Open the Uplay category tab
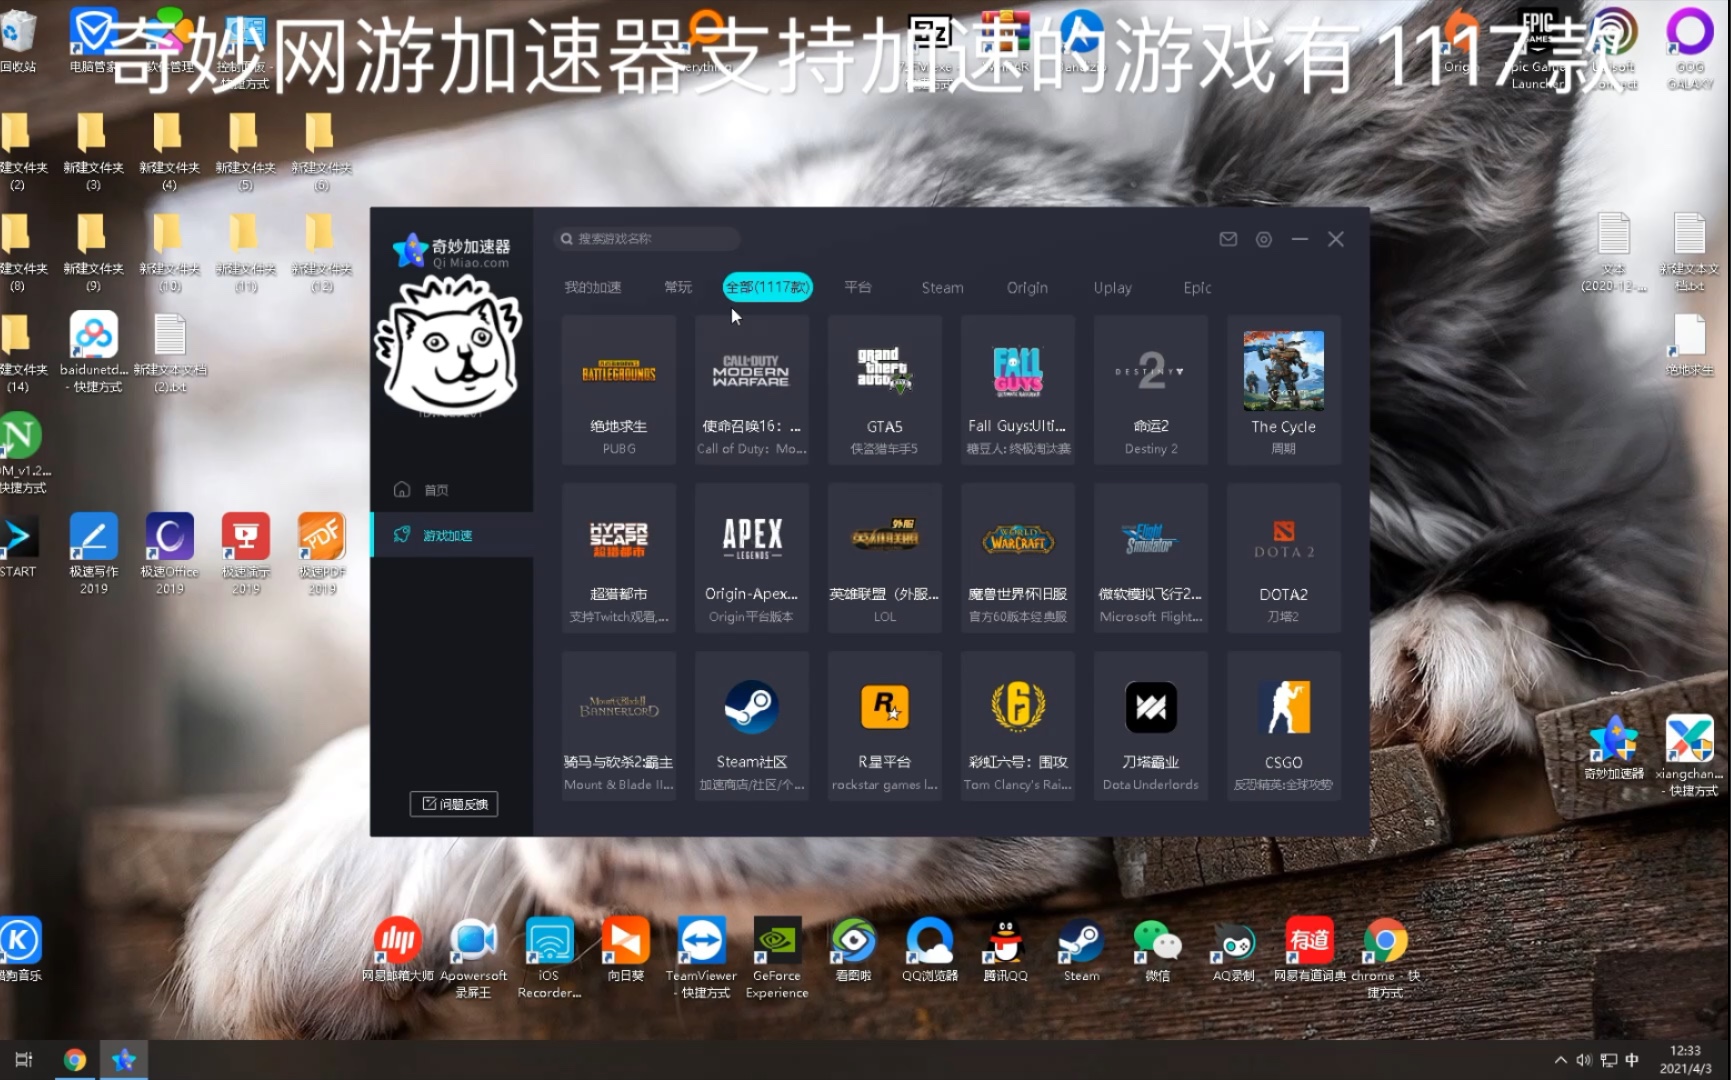The height and width of the screenshot is (1080, 1731). tap(1112, 288)
